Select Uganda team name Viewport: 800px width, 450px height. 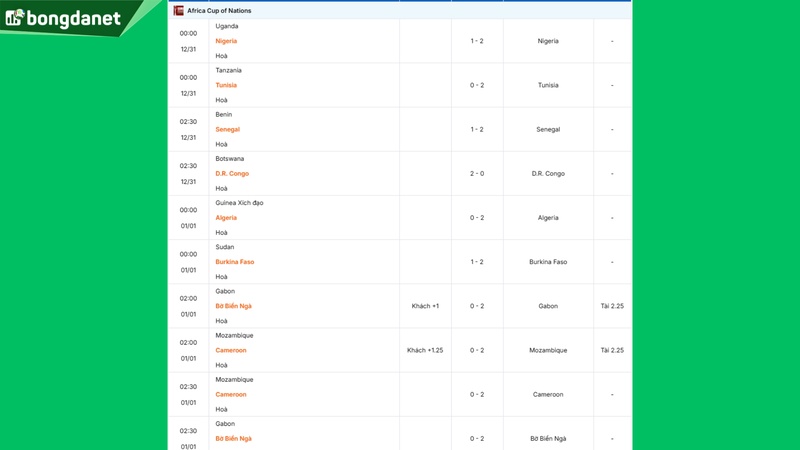click(x=227, y=26)
